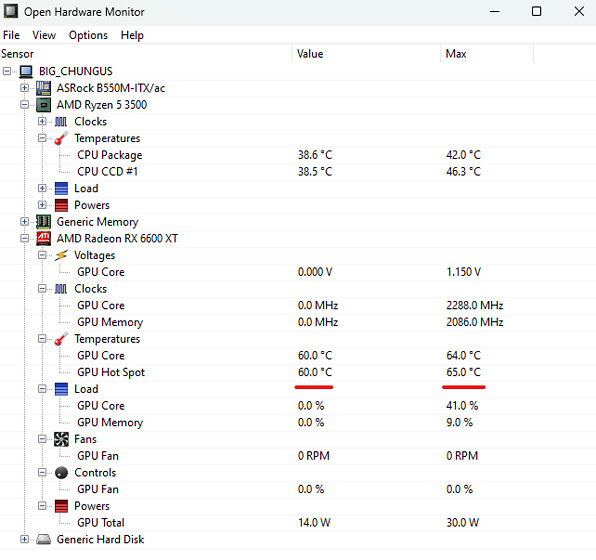Click the Ryzen Load blue bars icon
The image size is (596, 560).
tap(61, 188)
